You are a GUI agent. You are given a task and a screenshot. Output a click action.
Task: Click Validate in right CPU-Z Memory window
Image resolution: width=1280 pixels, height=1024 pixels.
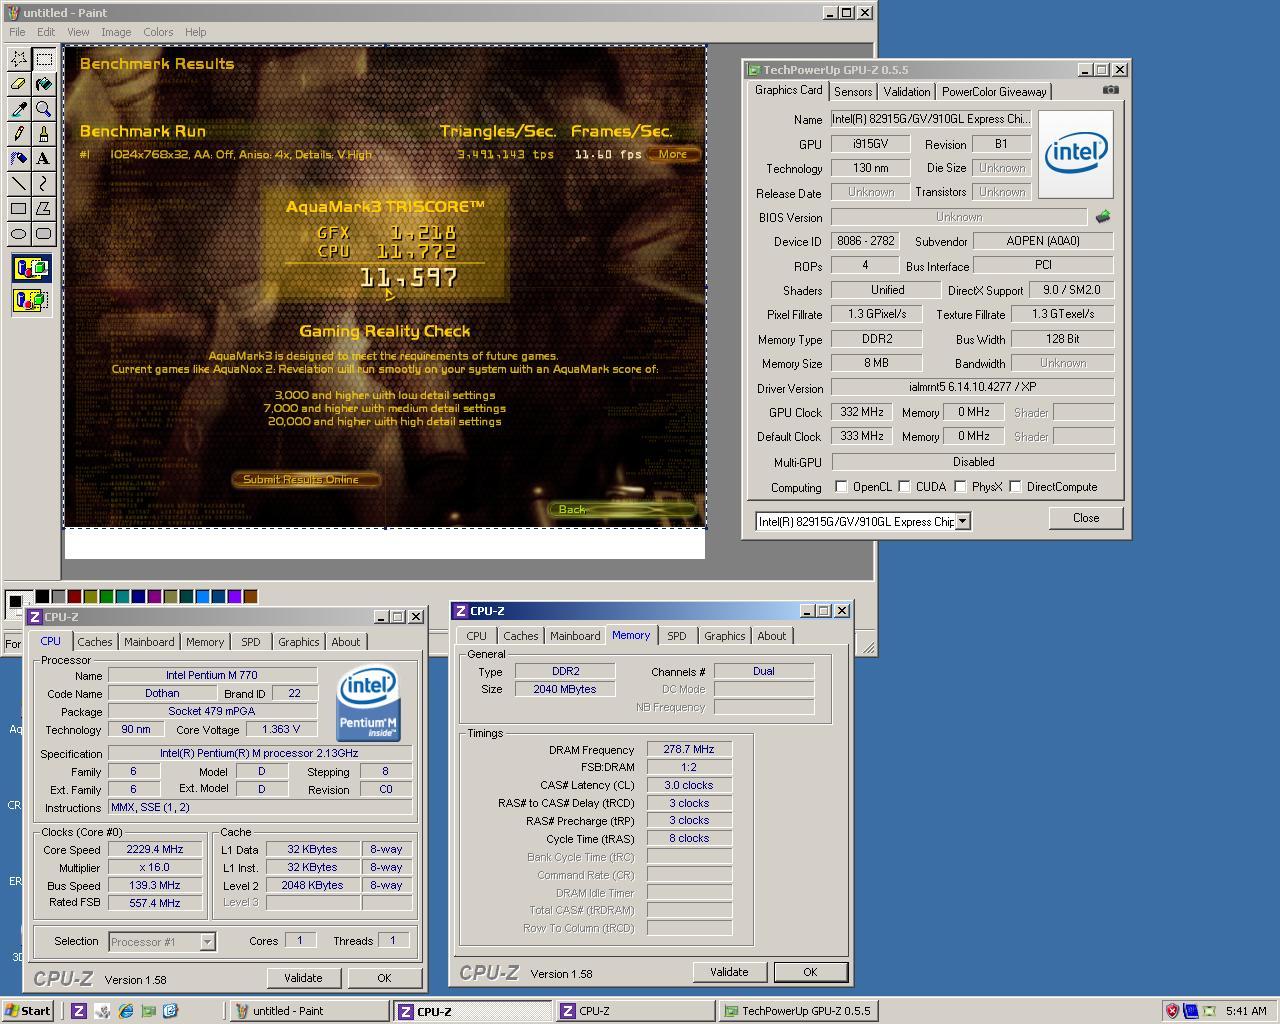pos(729,972)
